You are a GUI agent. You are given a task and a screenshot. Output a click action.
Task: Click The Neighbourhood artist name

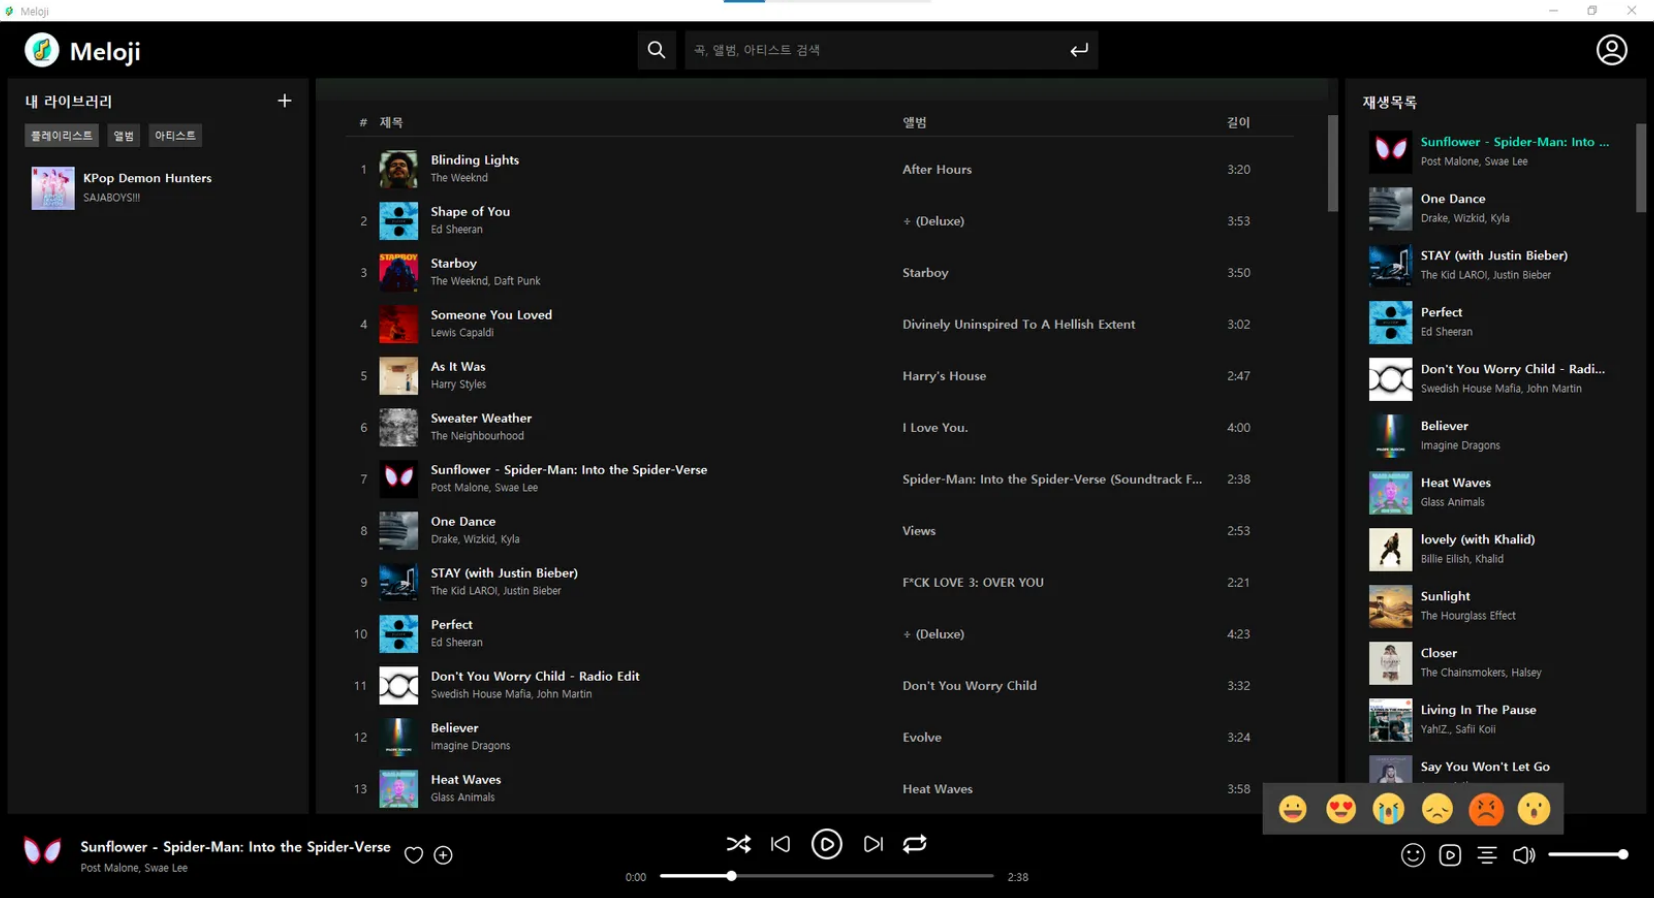pyautogui.click(x=477, y=436)
